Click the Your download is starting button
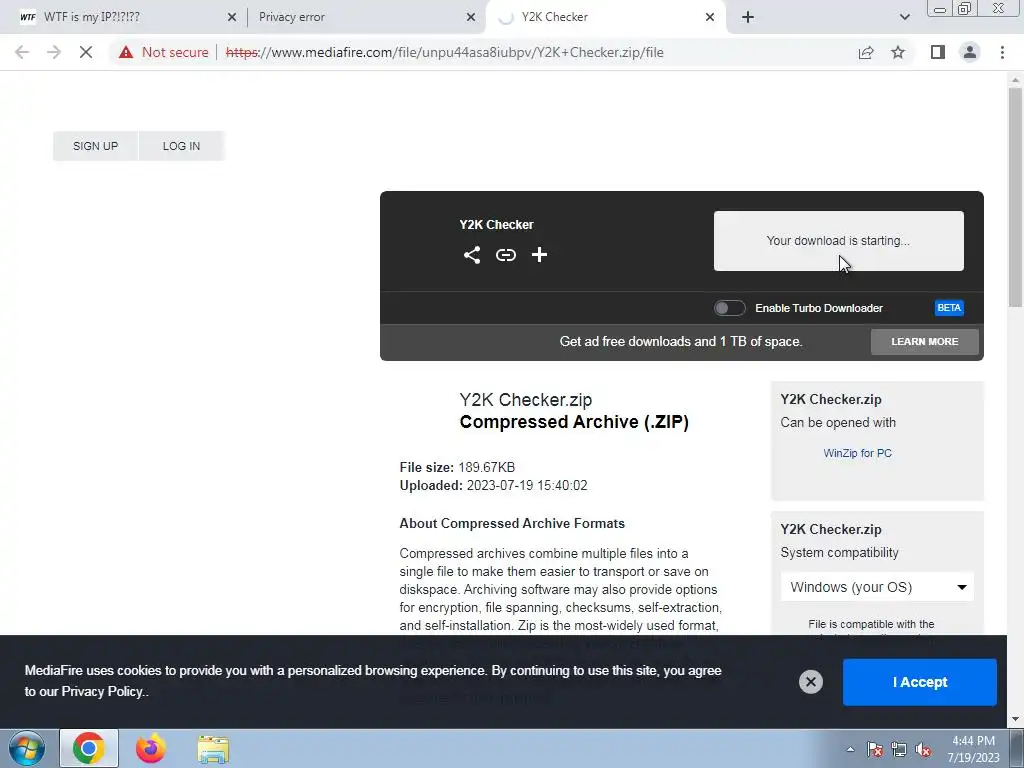This screenshot has height=768, width=1024. point(839,240)
